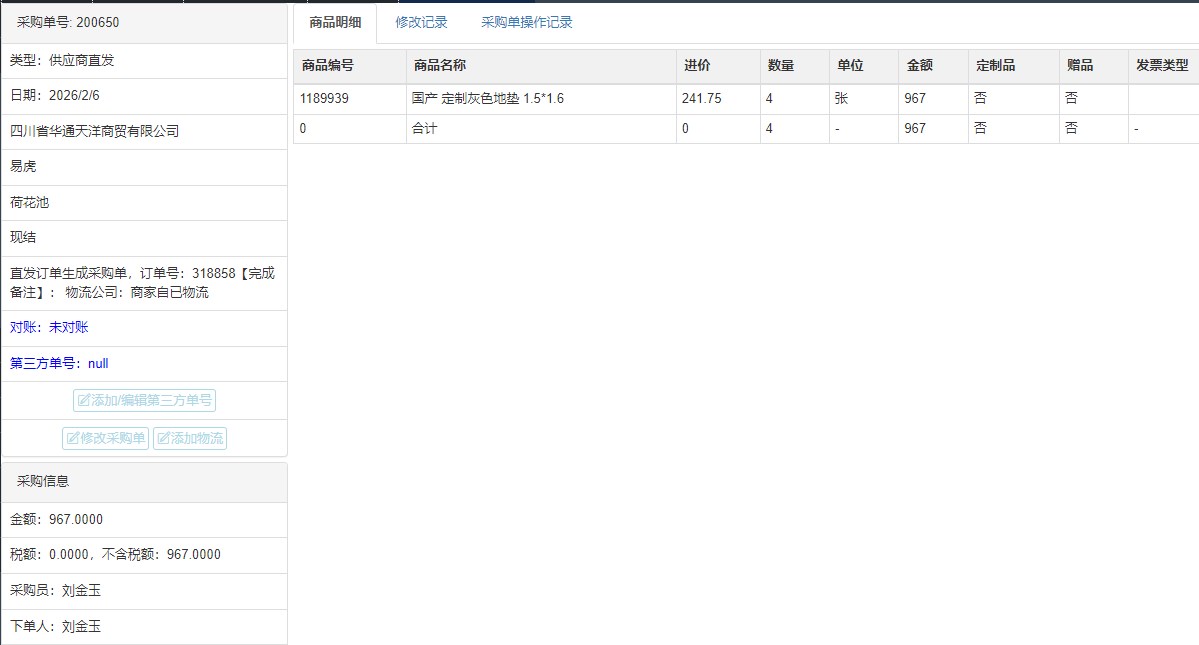Click the 采购单号: 200650 panel heading
This screenshot has width=1199, height=645.
click(x=68, y=22)
